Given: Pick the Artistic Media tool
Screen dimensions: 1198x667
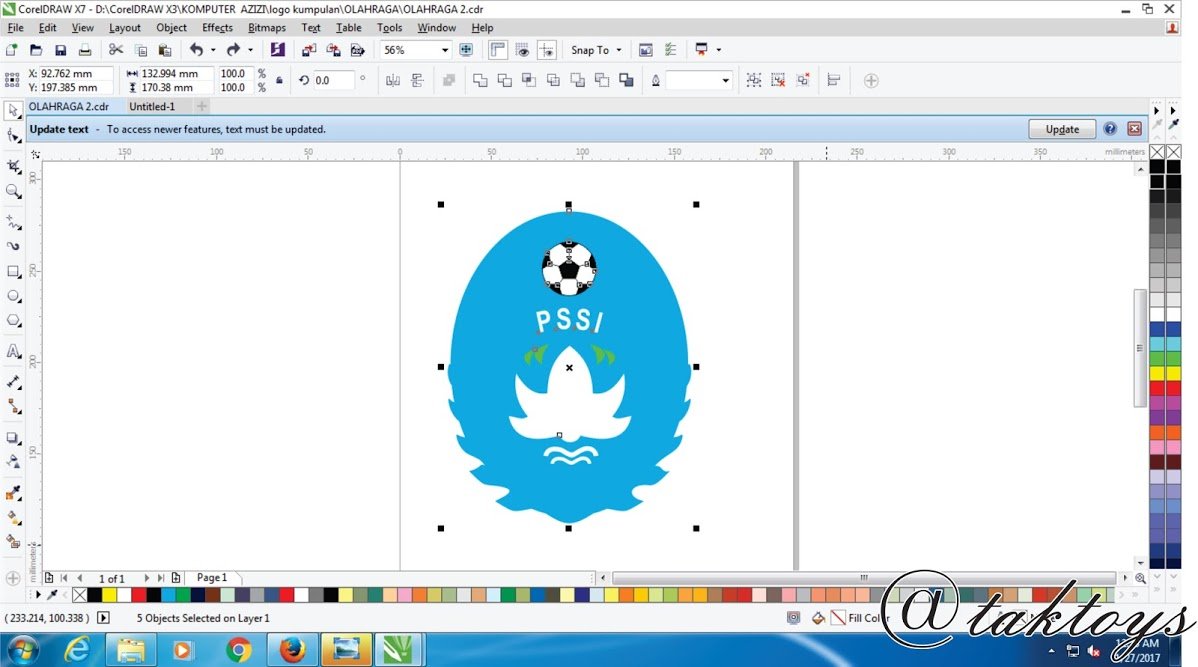Looking at the screenshot, I should coord(13,246).
